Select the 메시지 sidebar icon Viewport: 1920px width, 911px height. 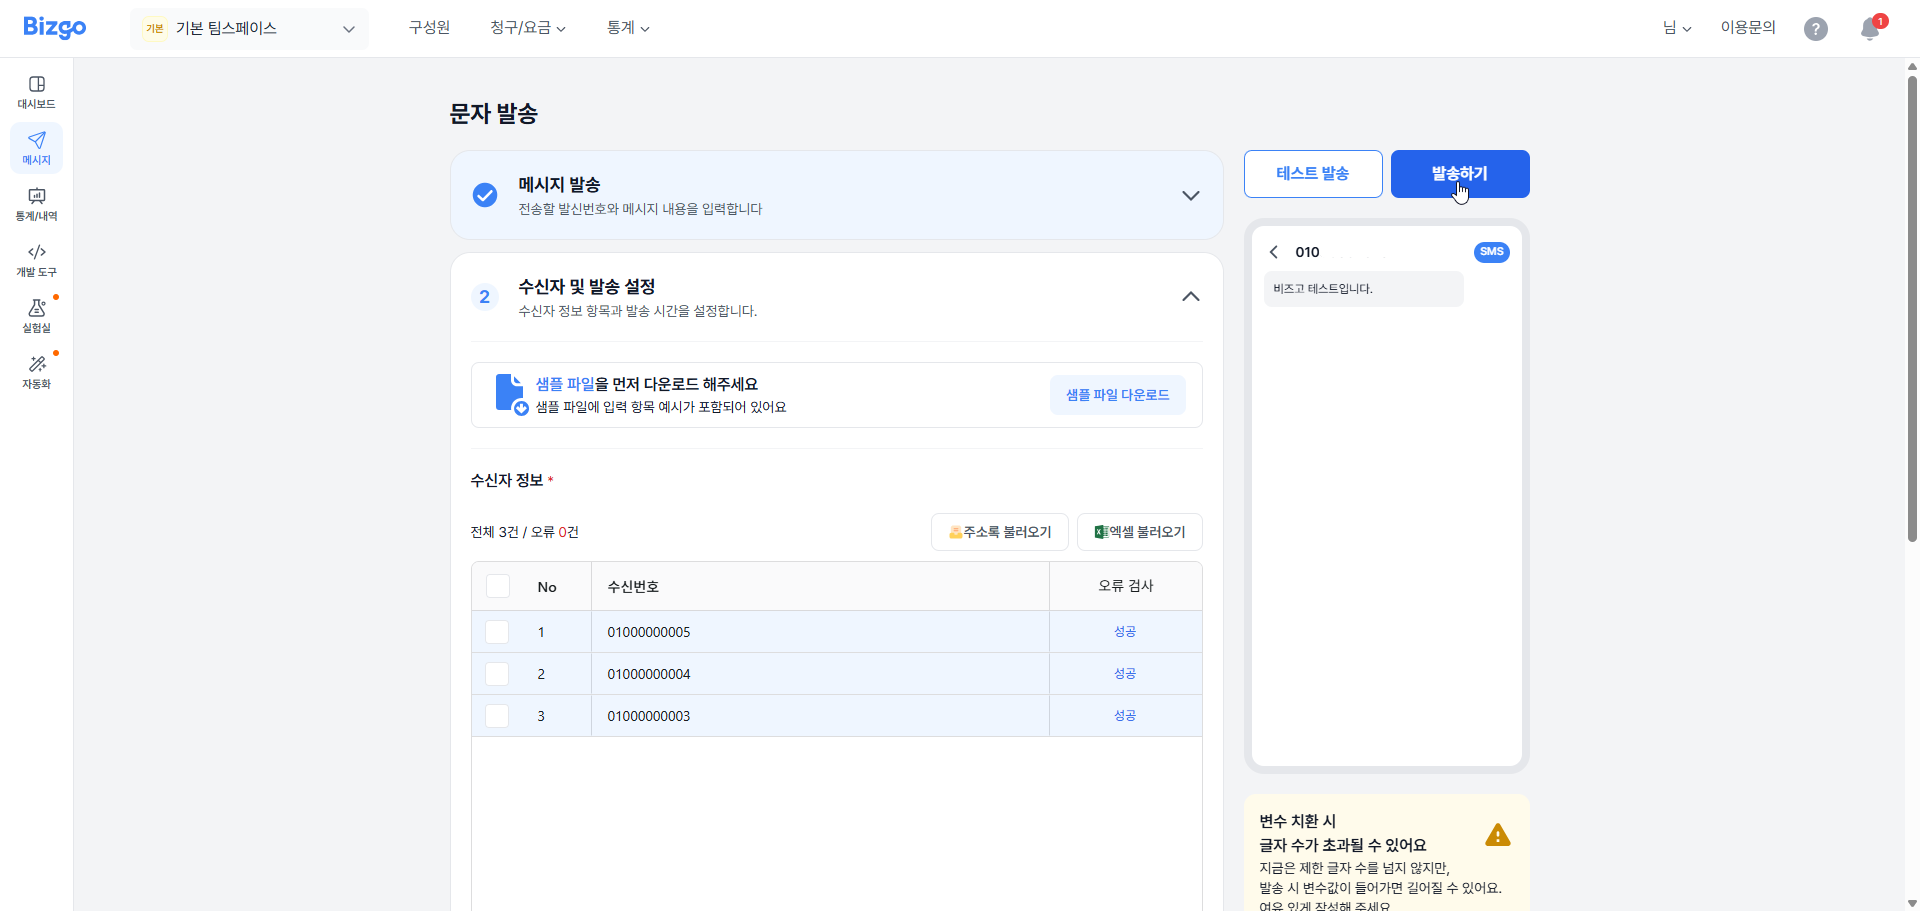click(36, 147)
